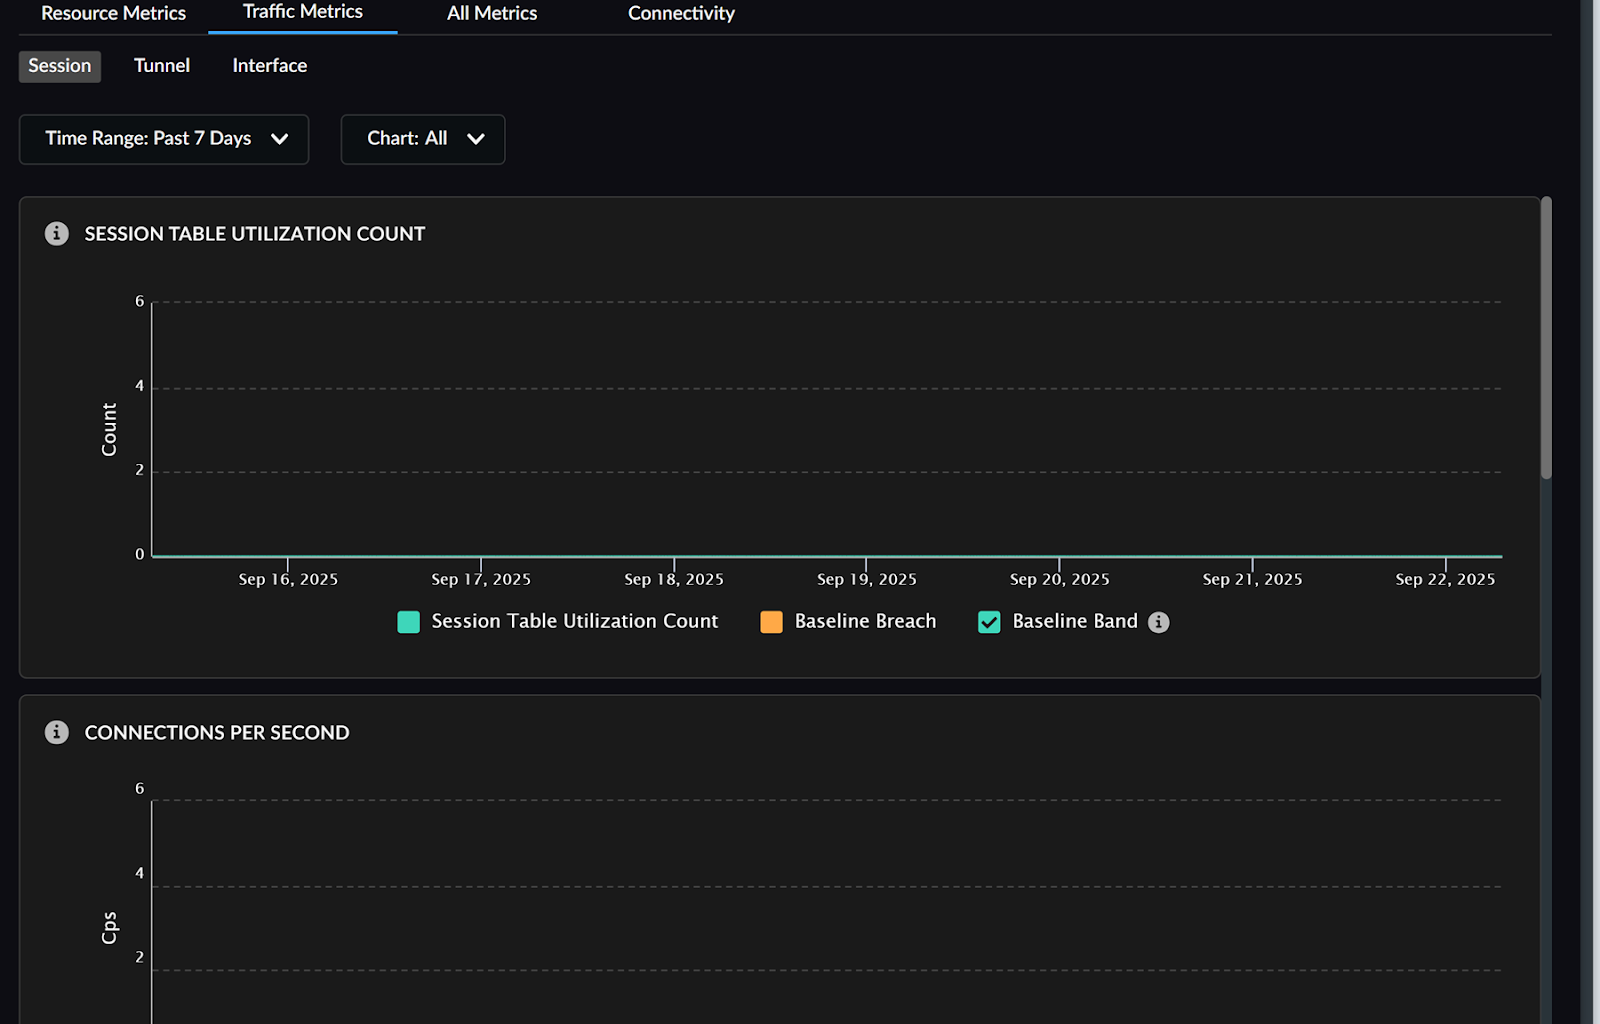This screenshot has height=1024, width=1600.
Task: Click the Sep 19, 2025 tick on the session chart
Action: pyautogui.click(x=866, y=564)
